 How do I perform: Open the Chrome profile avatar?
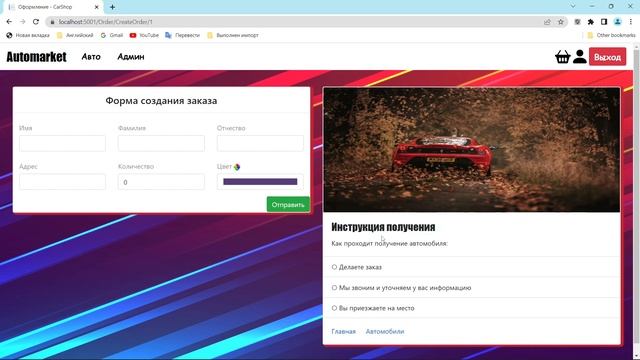click(x=618, y=22)
